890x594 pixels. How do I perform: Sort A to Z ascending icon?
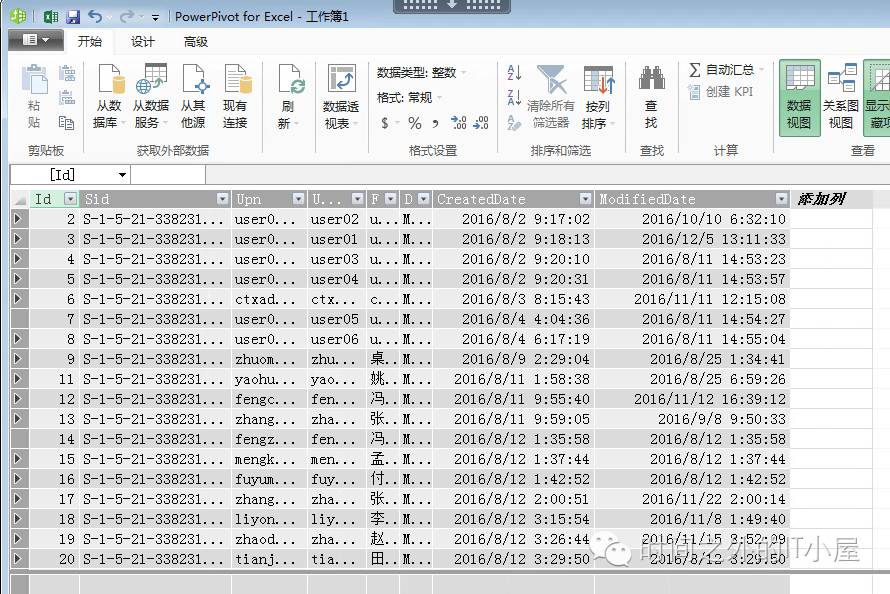coord(514,73)
